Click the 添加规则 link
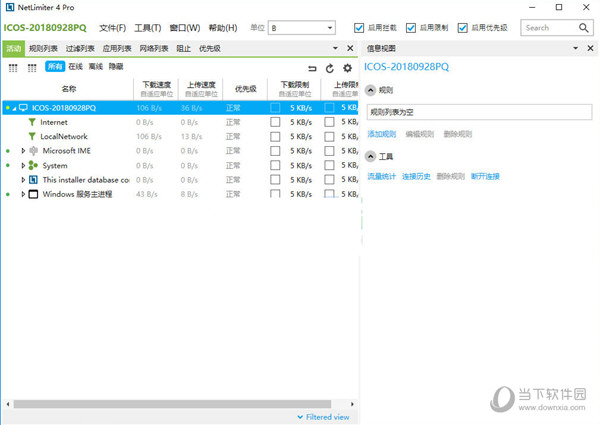Screen dimensions: 600x425 [382, 134]
